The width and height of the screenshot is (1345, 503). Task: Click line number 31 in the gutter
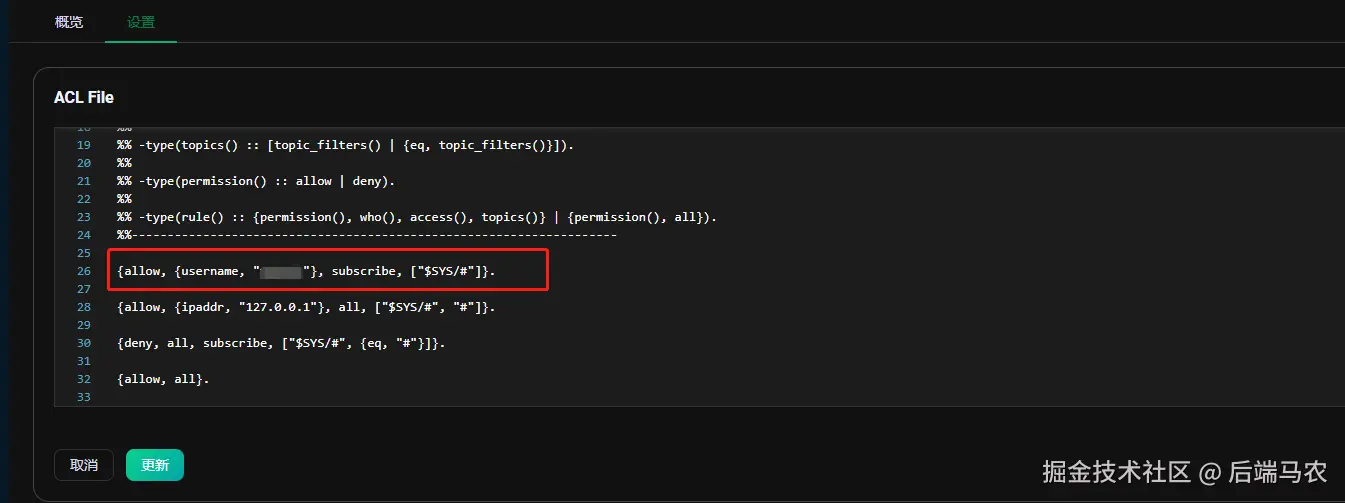tap(84, 361)
